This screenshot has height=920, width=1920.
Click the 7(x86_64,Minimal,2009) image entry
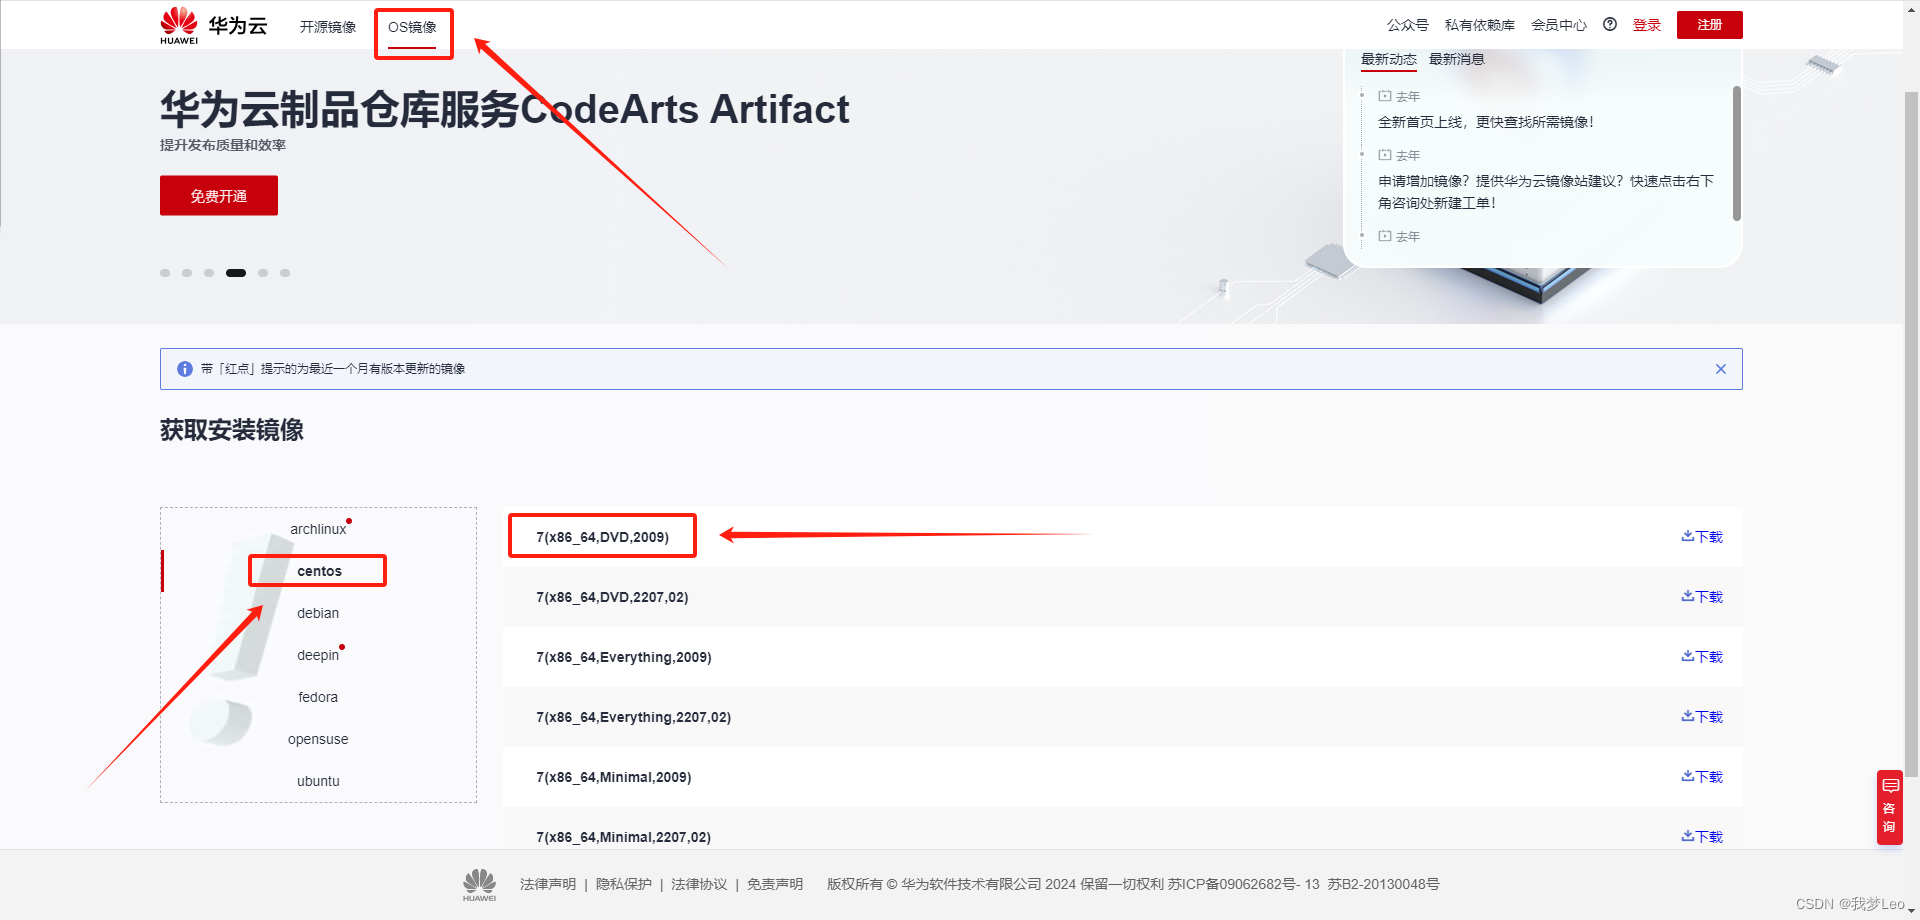click(614, 777)
